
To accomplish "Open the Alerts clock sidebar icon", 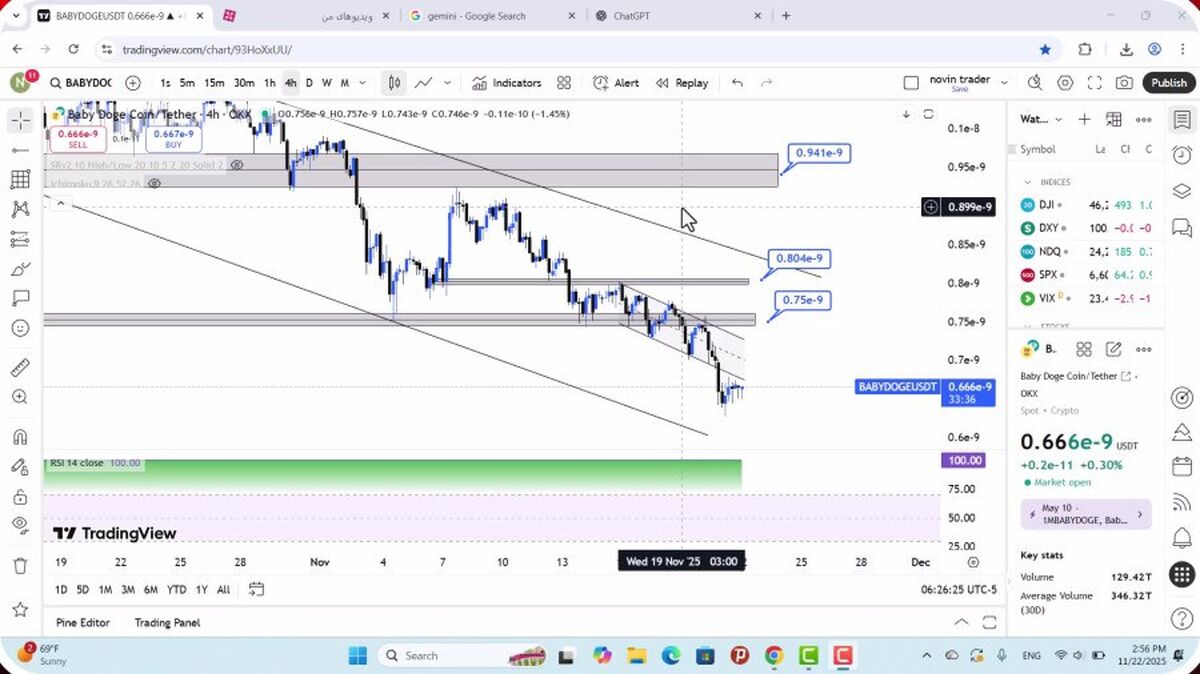I will click(x=1181, y=155).
